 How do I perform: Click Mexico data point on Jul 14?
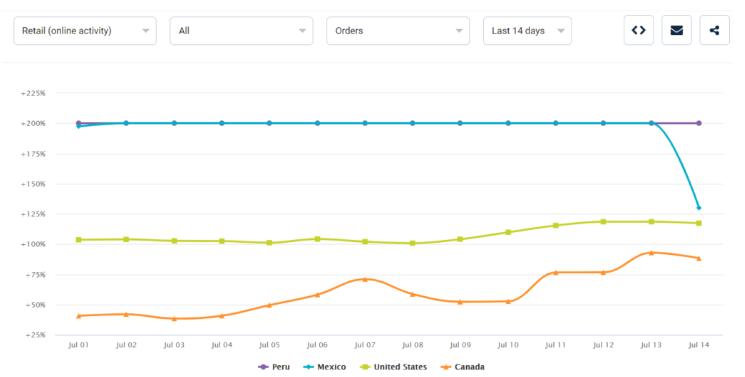point(698,208)
